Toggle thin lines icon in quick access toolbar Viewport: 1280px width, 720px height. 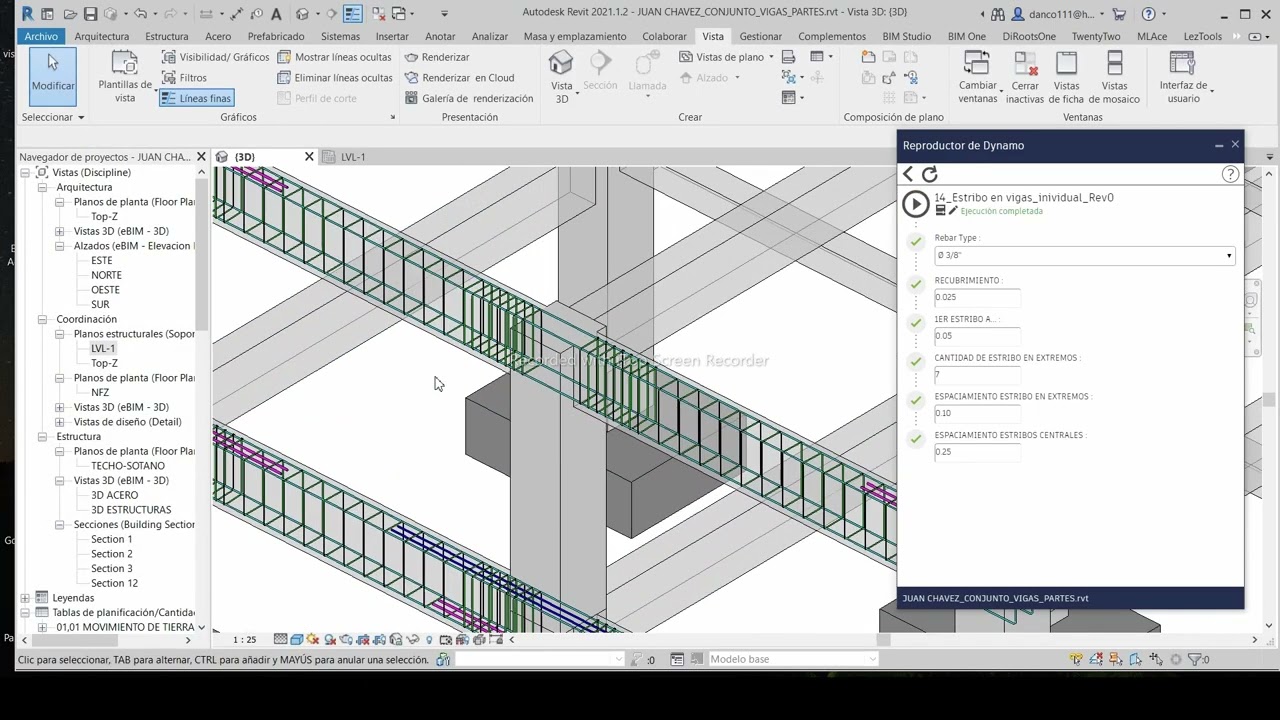(x=352, y=14)
